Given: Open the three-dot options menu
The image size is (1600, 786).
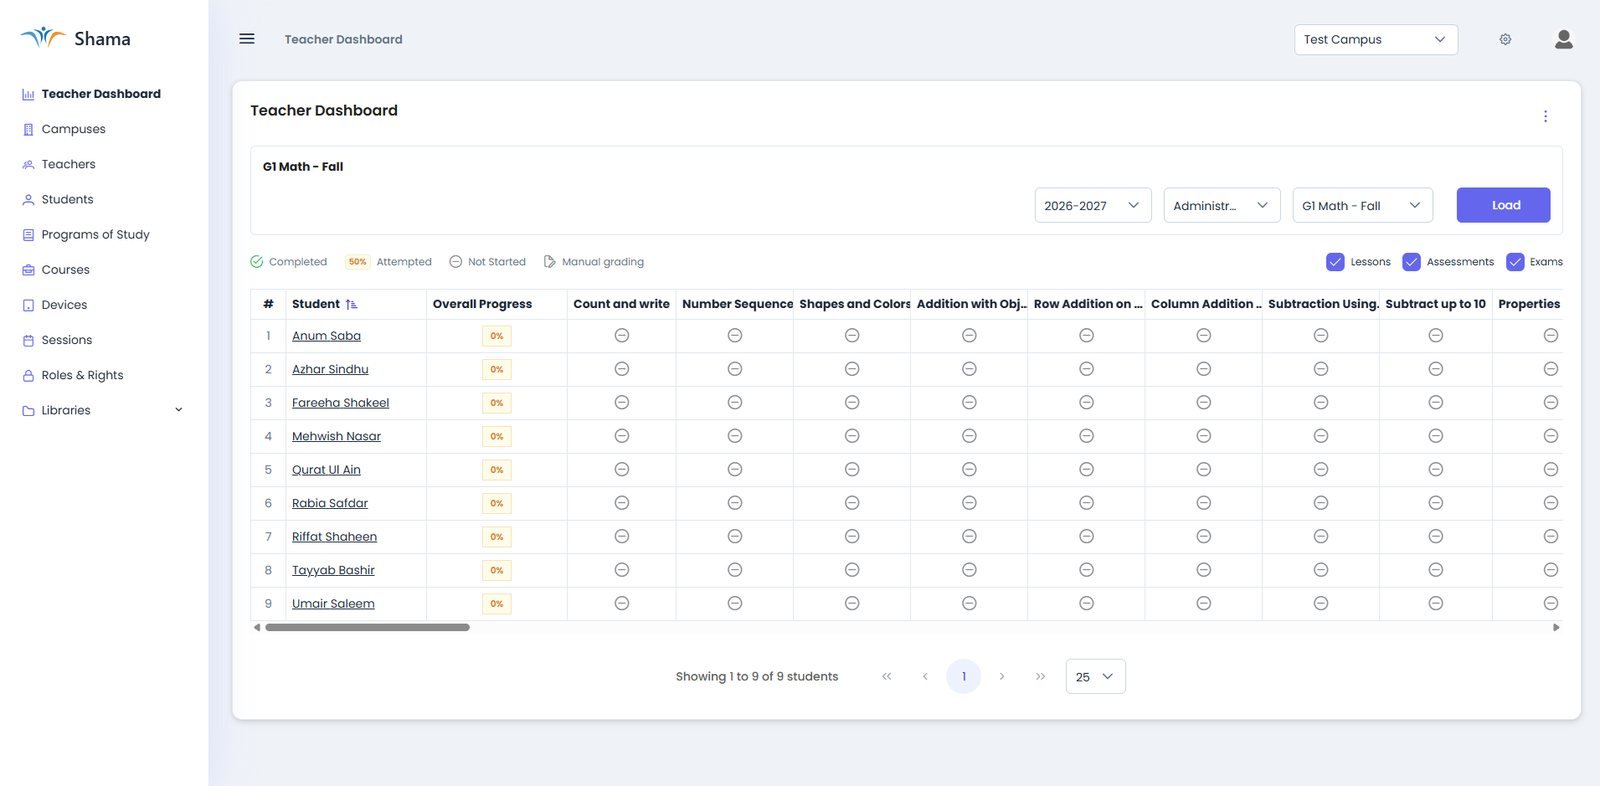Looking at the screenshot, I should 1545,116.
